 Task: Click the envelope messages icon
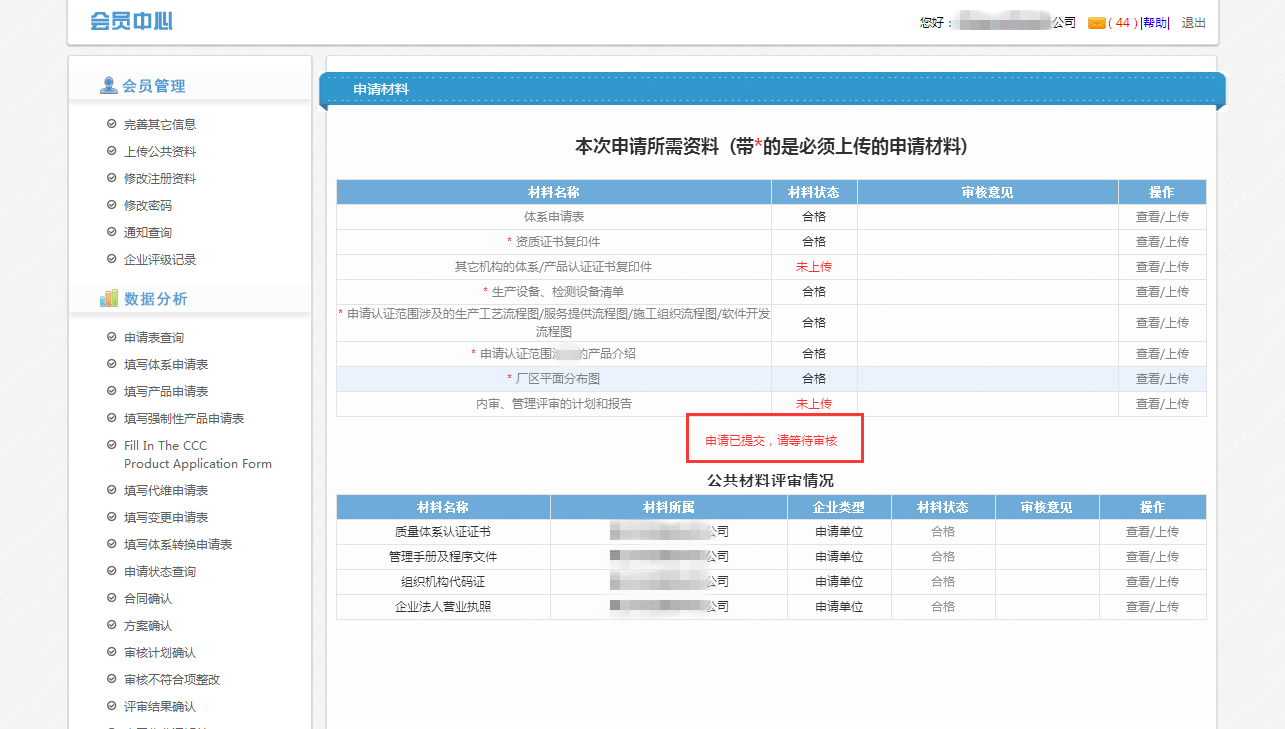click(x=1096, y=23)
